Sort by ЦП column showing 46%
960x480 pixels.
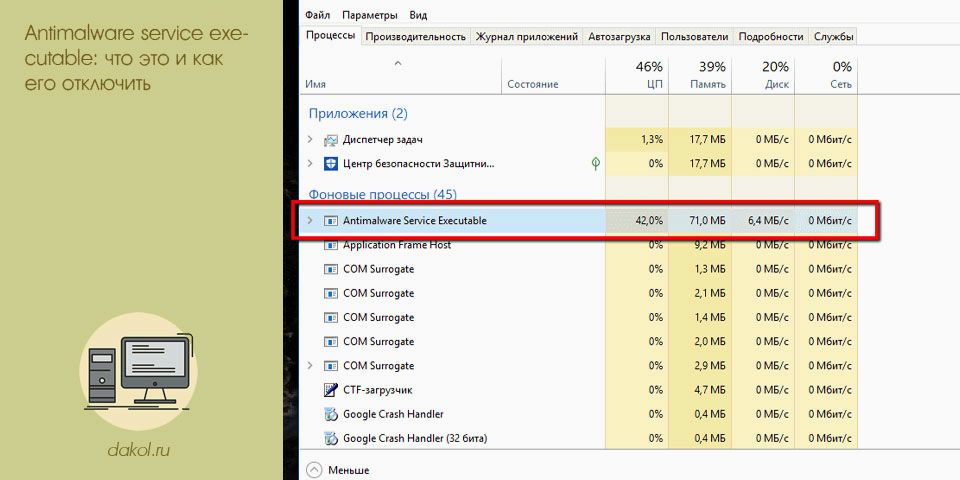point(637,76)
